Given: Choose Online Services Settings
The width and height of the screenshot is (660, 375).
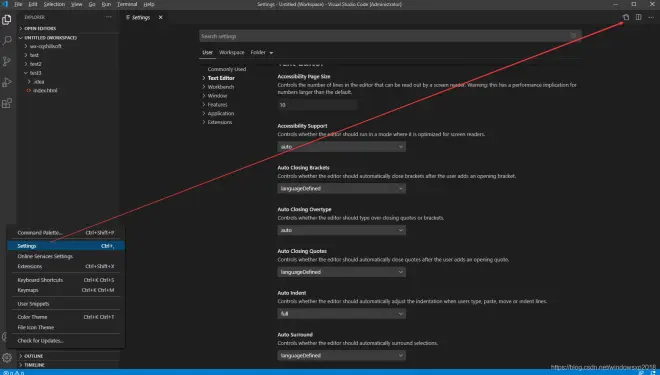Looking at the screenshot, I should tap(66, 256).
